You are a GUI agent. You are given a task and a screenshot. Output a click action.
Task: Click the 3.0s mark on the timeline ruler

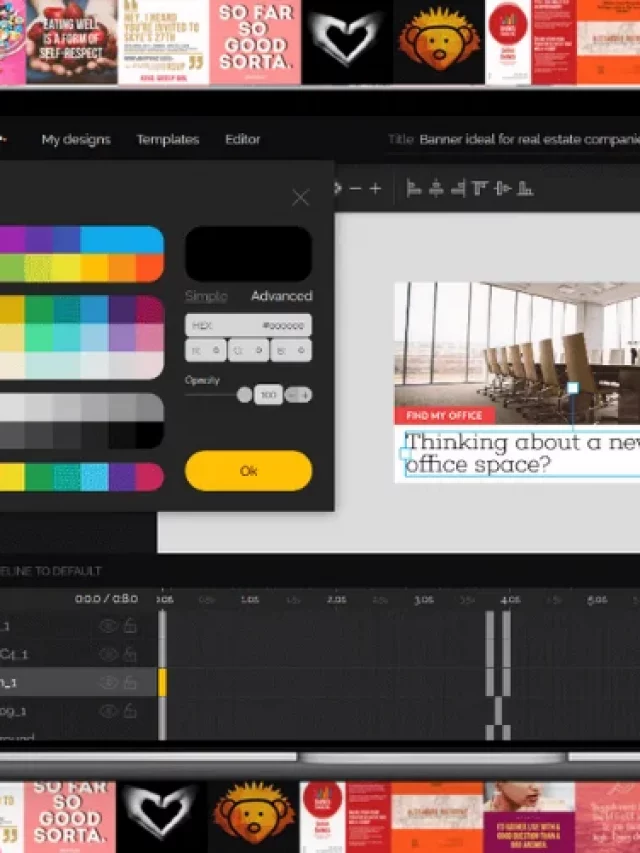click(x=423, y=599)
